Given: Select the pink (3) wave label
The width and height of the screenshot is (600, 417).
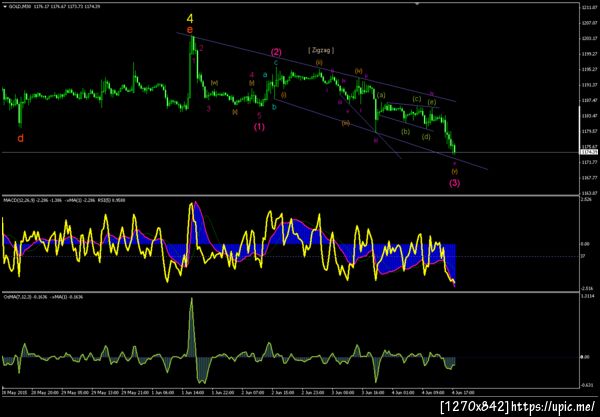Looking at the screenshot, I should point(454,183).
